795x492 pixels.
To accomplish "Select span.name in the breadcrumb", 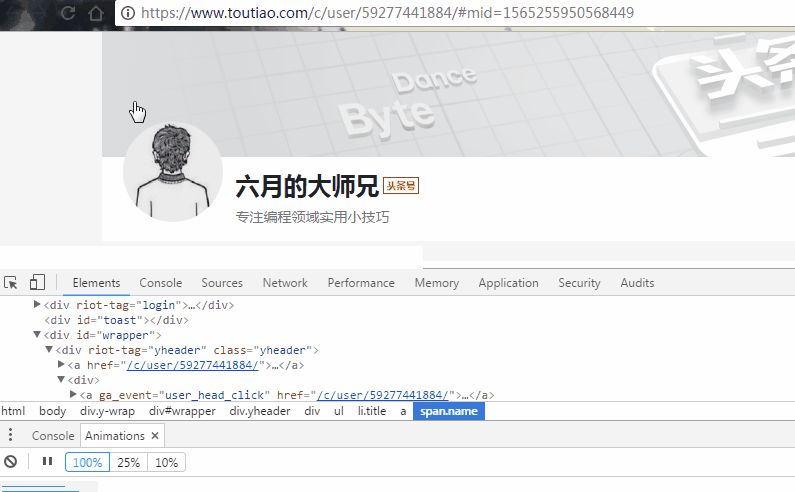I will pyautogui.click(x=449, y=411).
